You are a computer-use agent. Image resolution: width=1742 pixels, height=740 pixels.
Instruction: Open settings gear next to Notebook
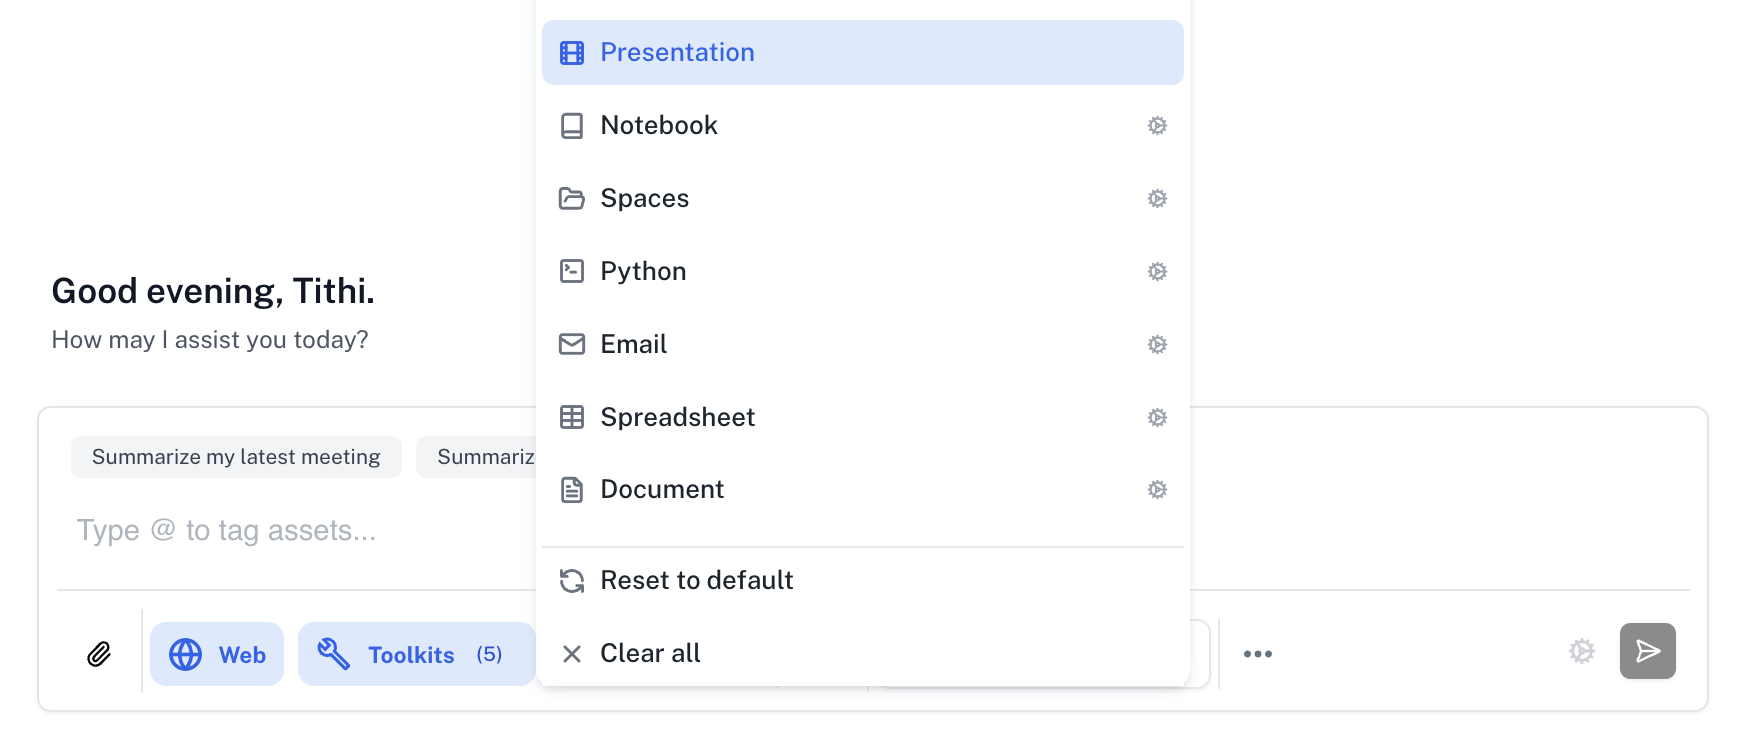click(x=1157, y=126)
